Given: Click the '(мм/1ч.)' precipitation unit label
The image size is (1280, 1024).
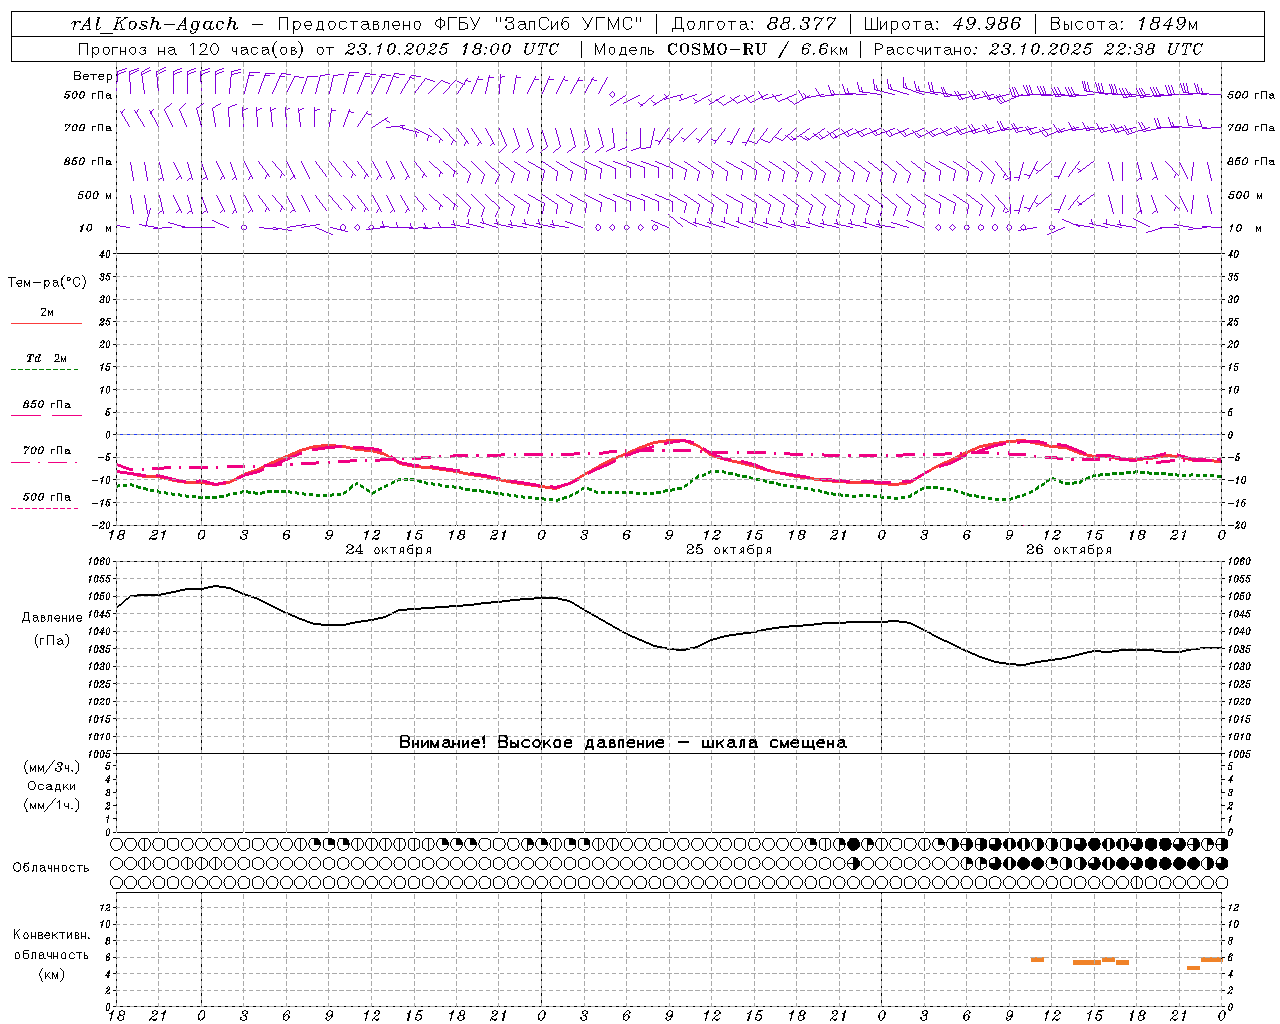Looking at the screenshot, I should (x=52, y=805).
